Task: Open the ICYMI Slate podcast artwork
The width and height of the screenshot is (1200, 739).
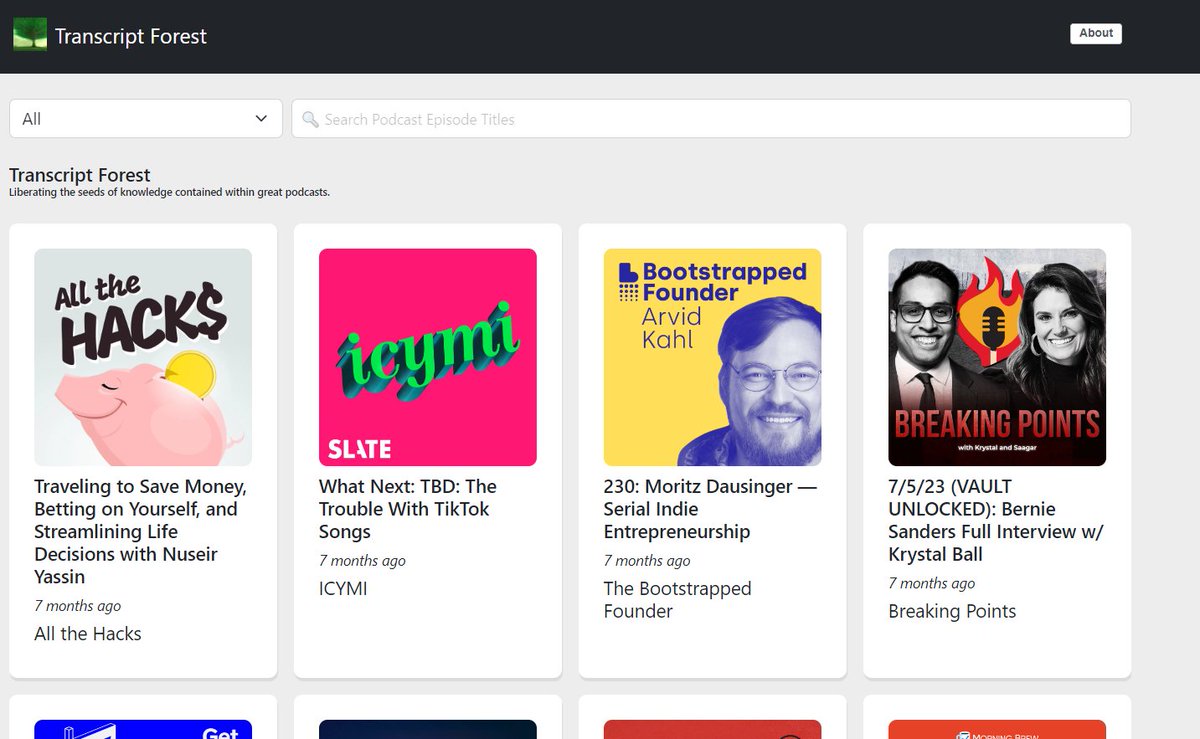Action: (428, 357)
